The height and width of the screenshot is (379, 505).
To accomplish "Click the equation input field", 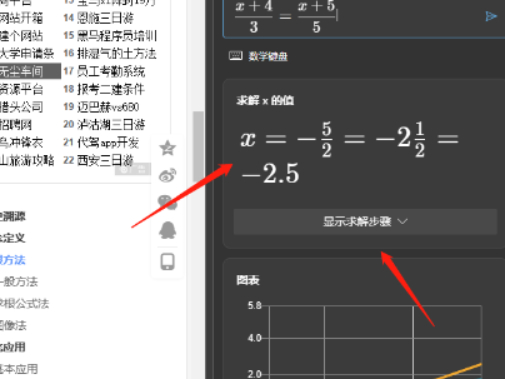I will 363,18.
